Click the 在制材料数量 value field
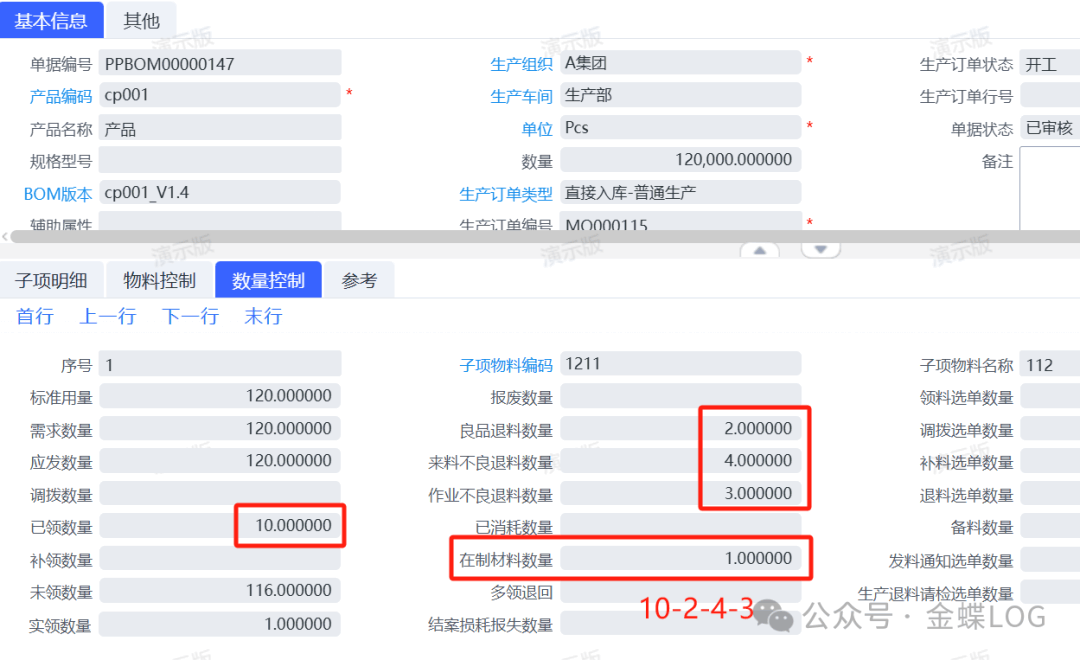The image size is (1080, 660). click(x=680, y=558)
